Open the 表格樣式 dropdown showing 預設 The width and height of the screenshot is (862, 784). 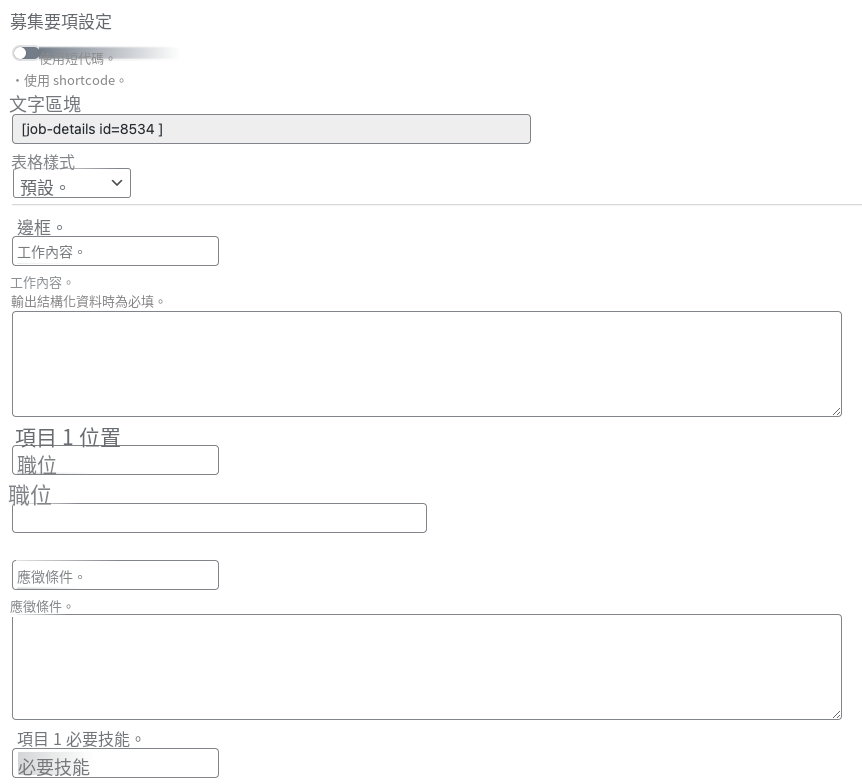point(71,183)
